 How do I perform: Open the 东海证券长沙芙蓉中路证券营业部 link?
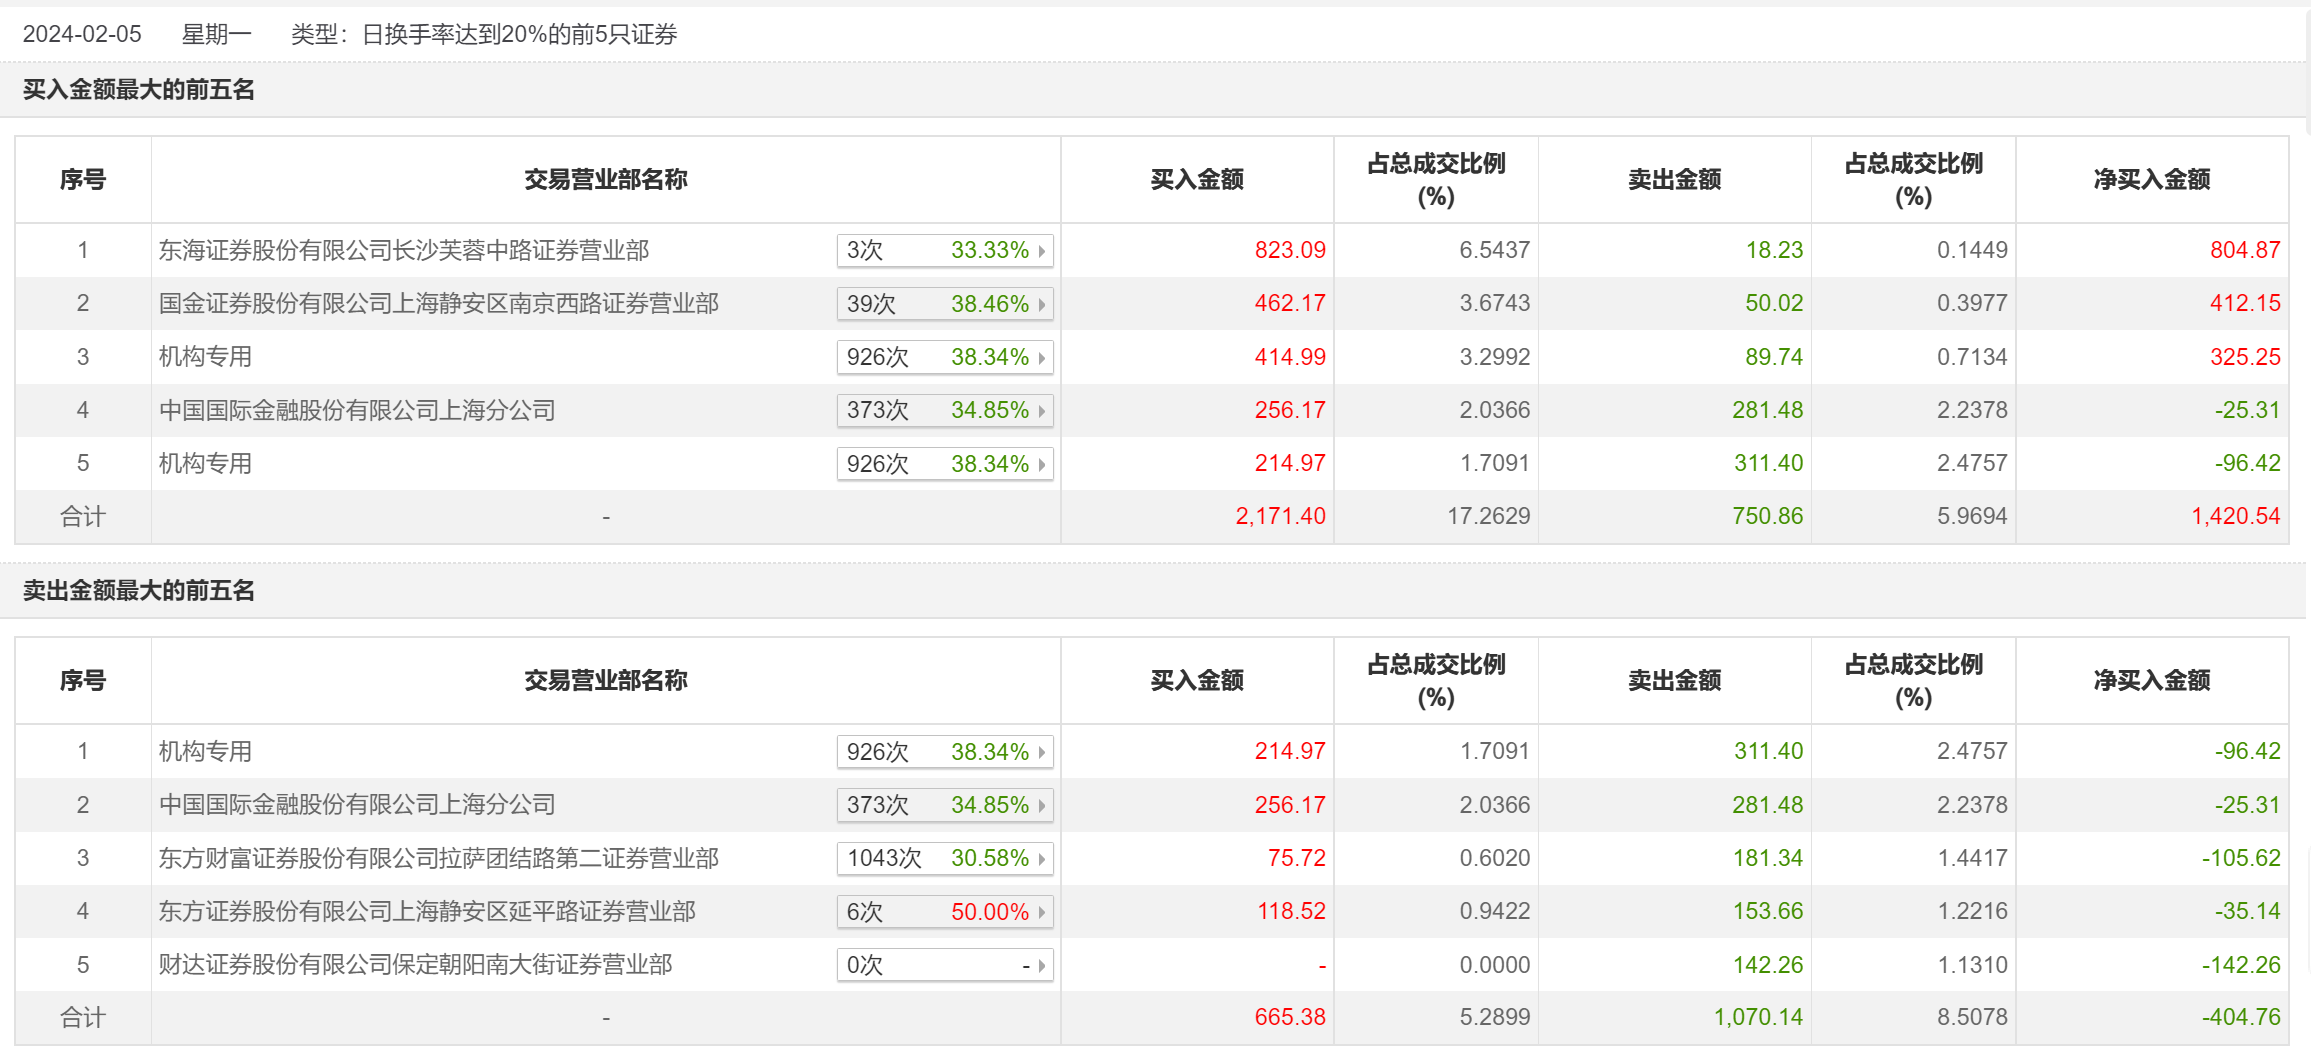pyautogui.click(x=404, y=250)
